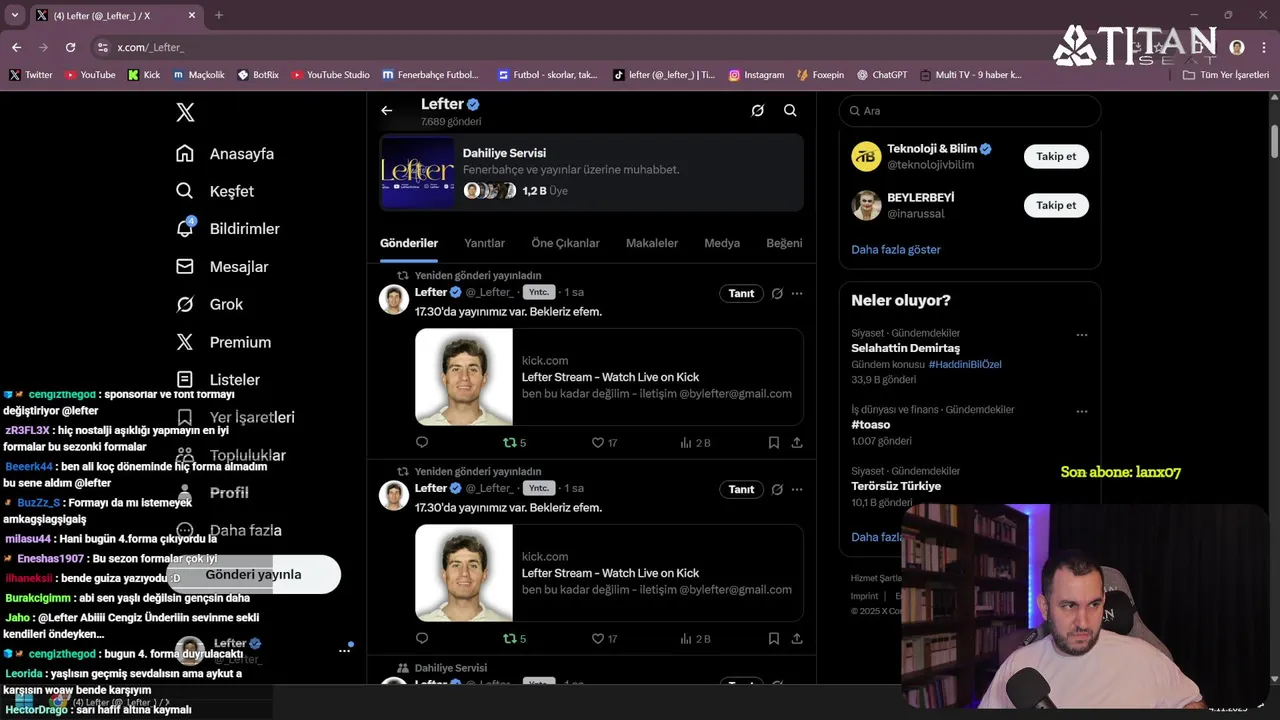Click Daha fazla göster under suggestions

896,249
